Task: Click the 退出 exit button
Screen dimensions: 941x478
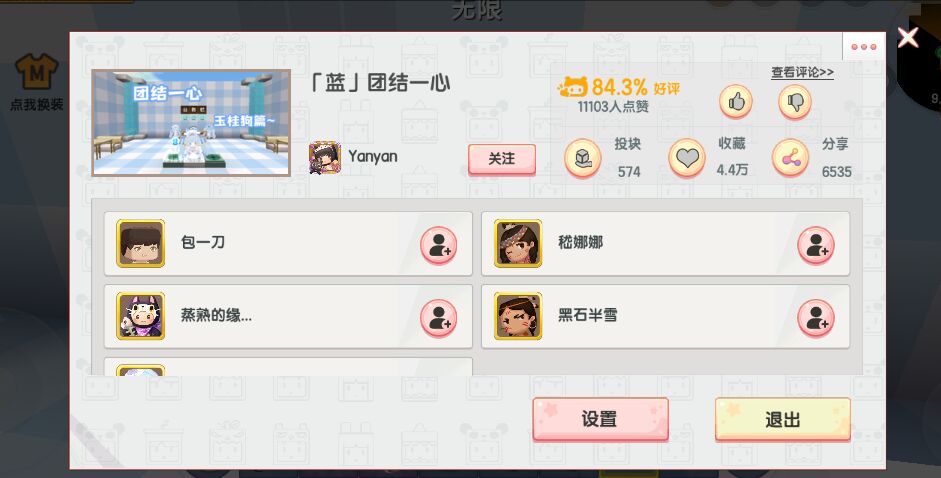Action: click(783, 419)
